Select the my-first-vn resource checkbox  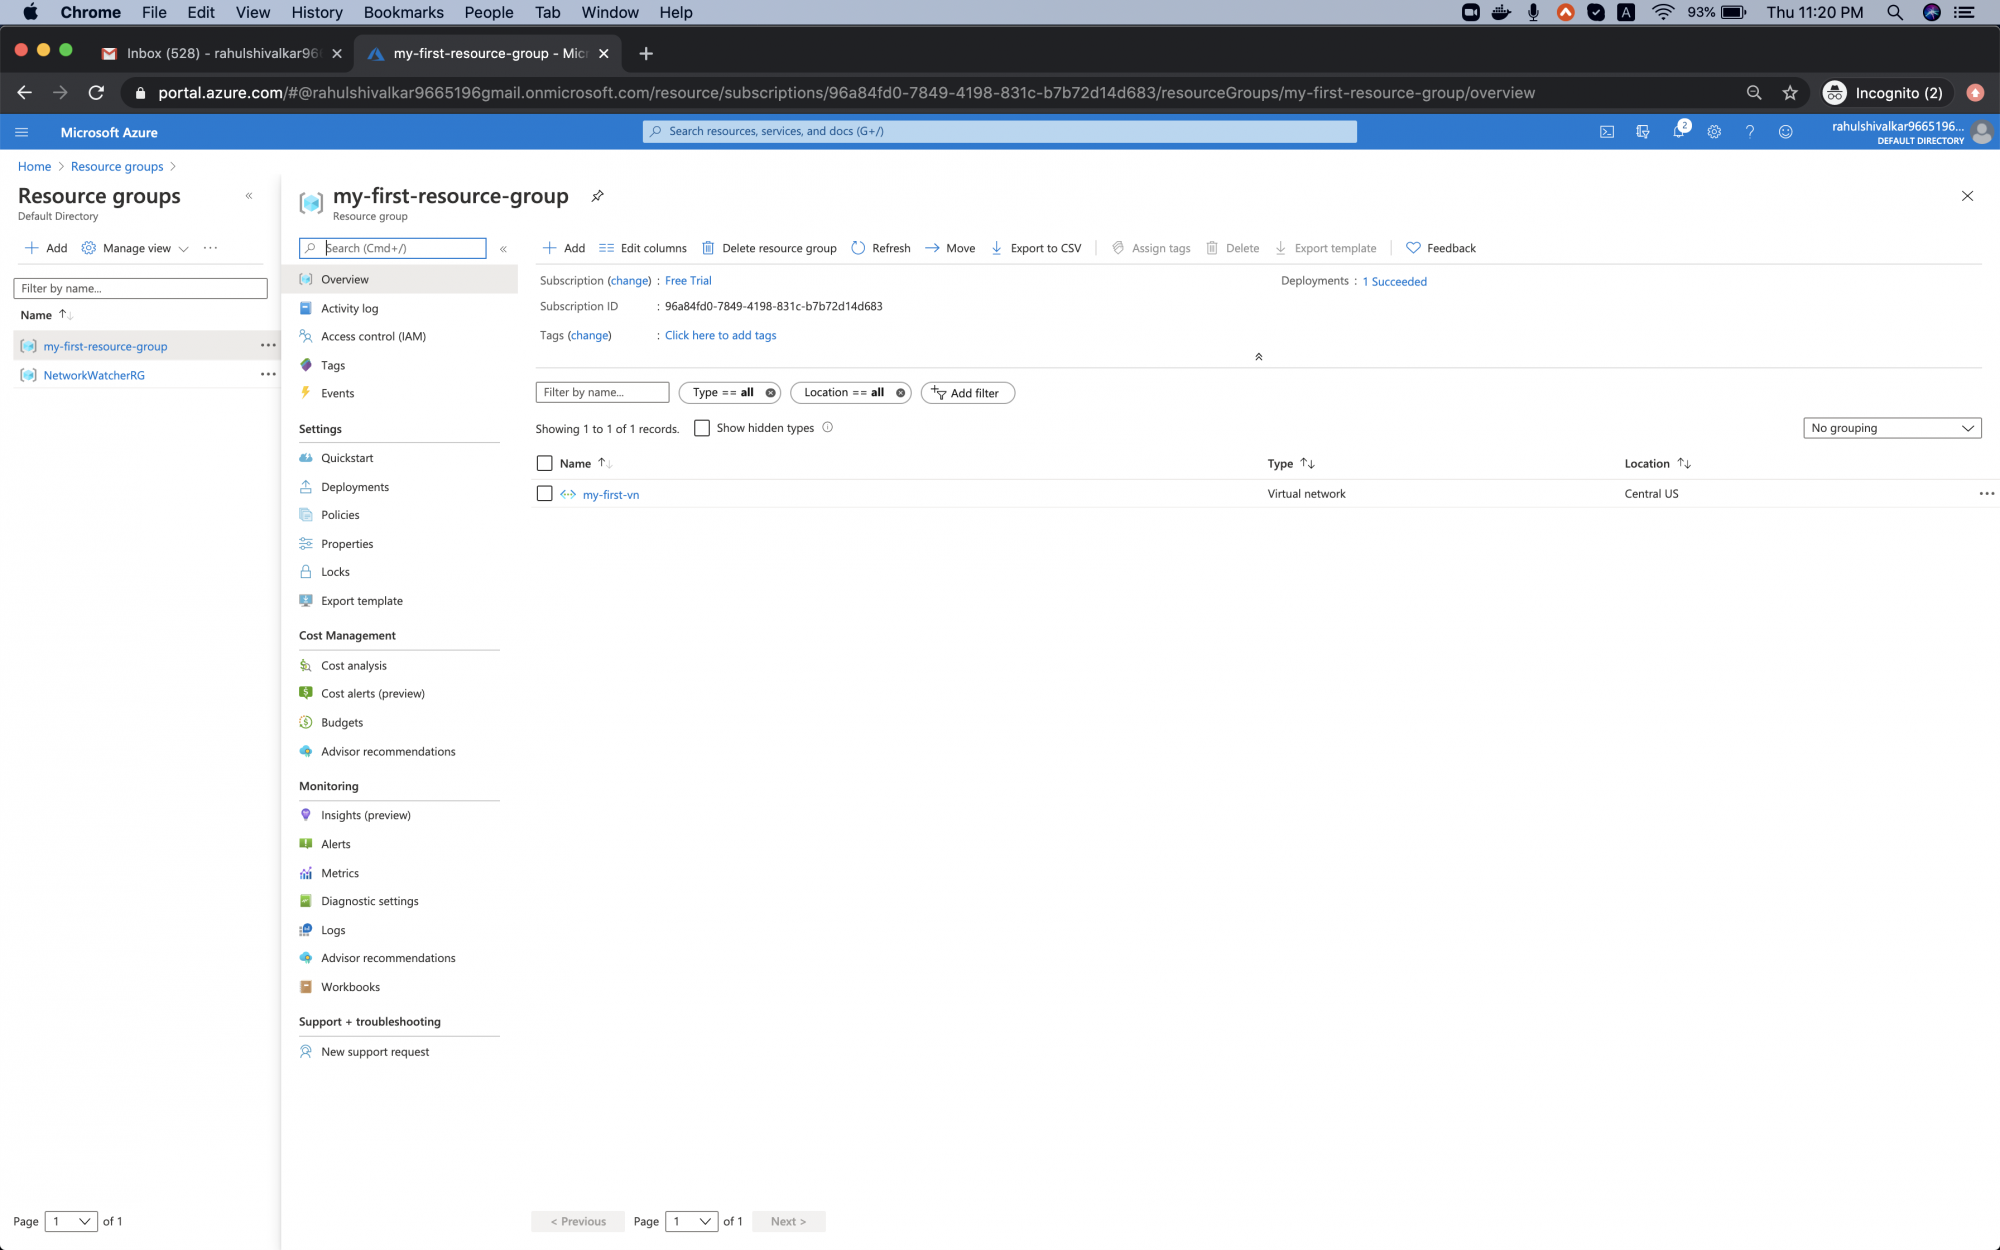[546, 494]
